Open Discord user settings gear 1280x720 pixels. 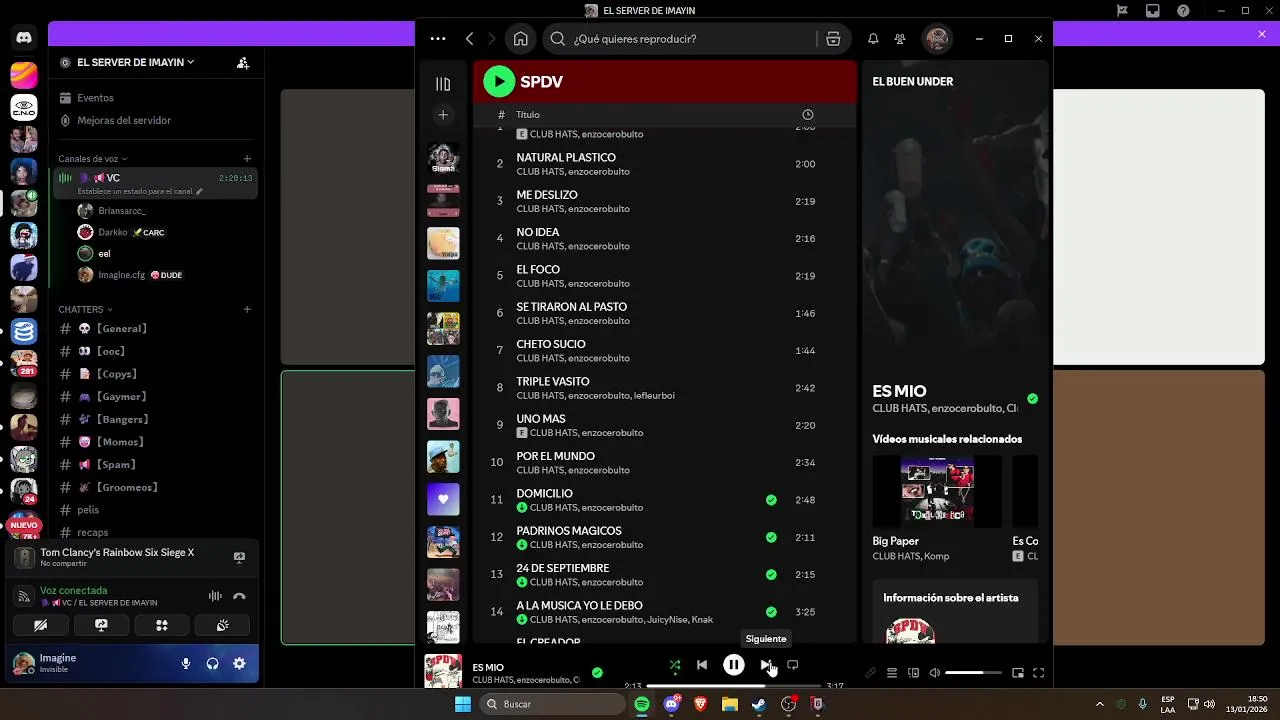coord(239,663)
